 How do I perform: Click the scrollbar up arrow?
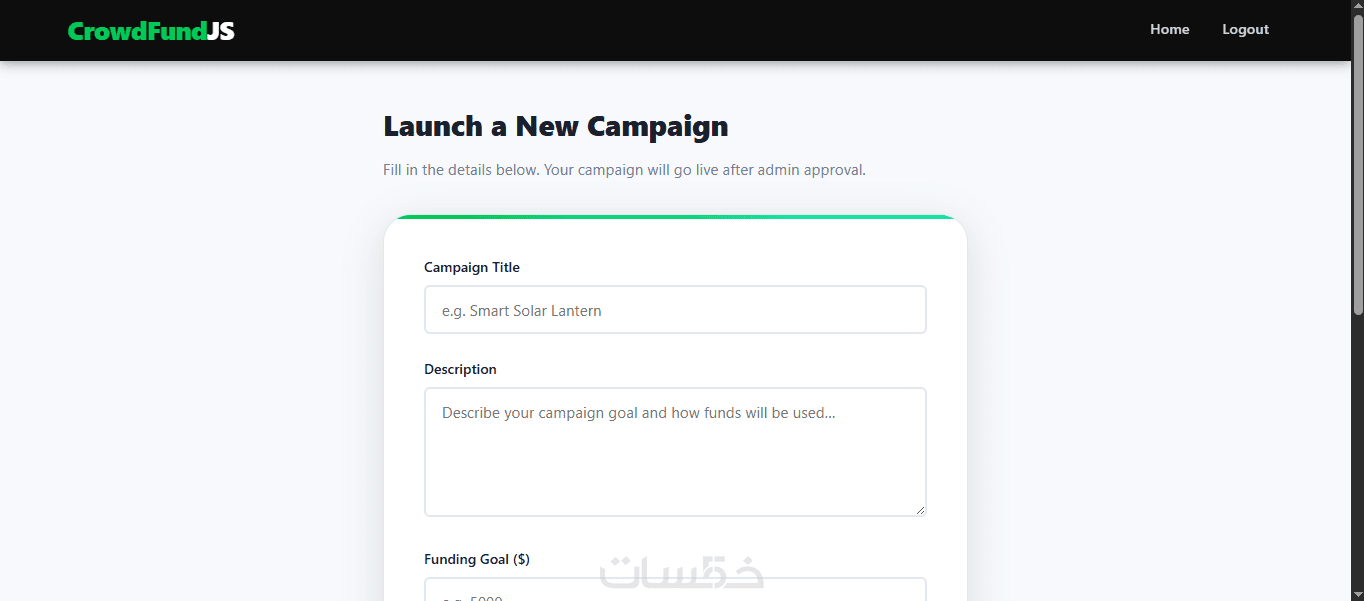1357,7
